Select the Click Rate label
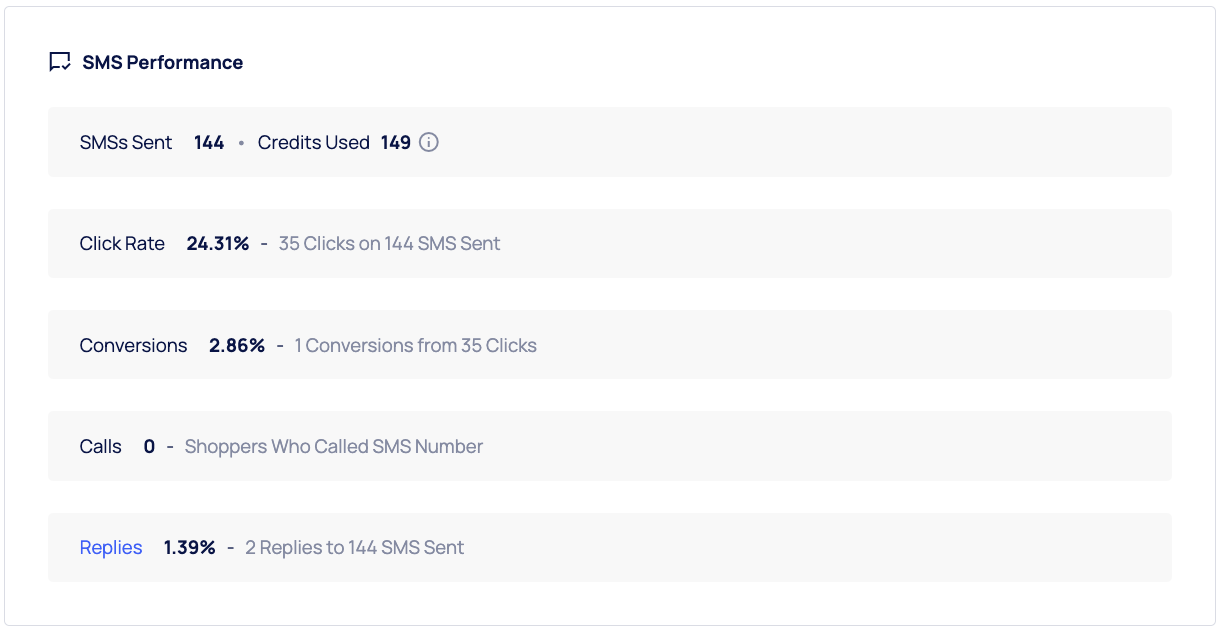 (122, 243)
